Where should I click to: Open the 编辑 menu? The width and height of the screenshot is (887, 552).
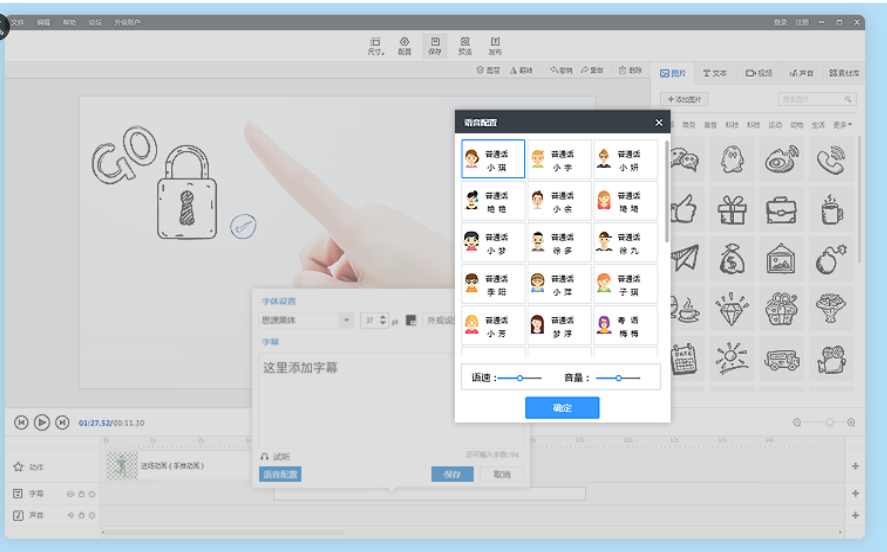point(44,22)
